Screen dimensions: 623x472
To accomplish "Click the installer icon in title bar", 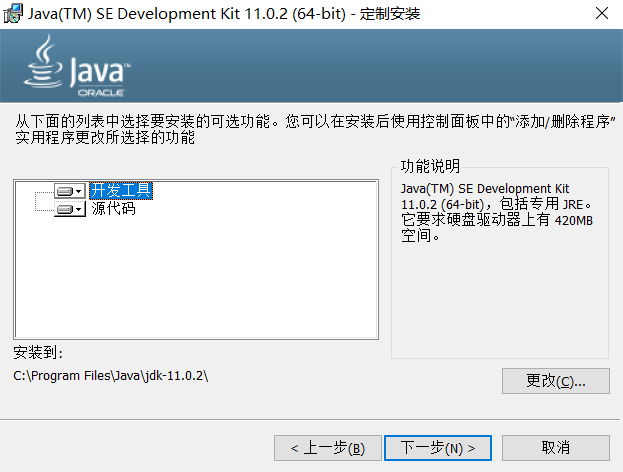I will (13, 14).
